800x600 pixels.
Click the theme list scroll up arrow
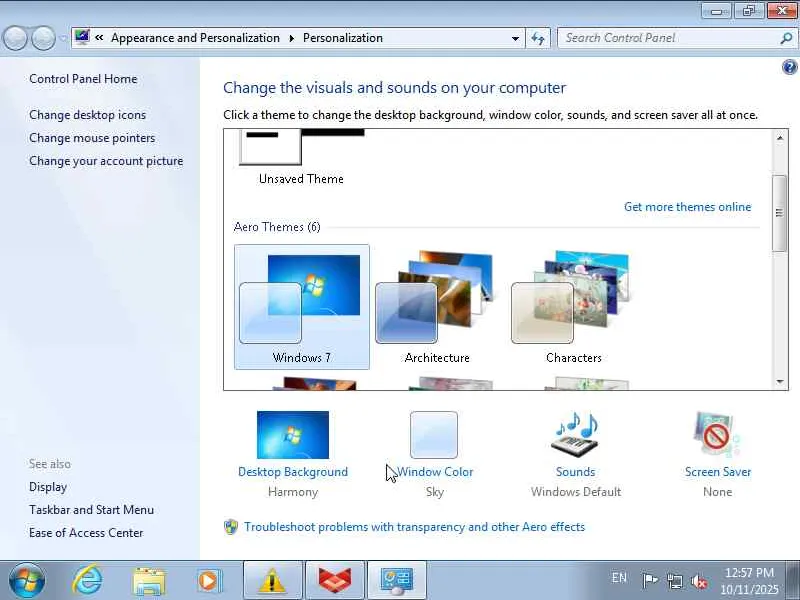[x=780, y=138]
